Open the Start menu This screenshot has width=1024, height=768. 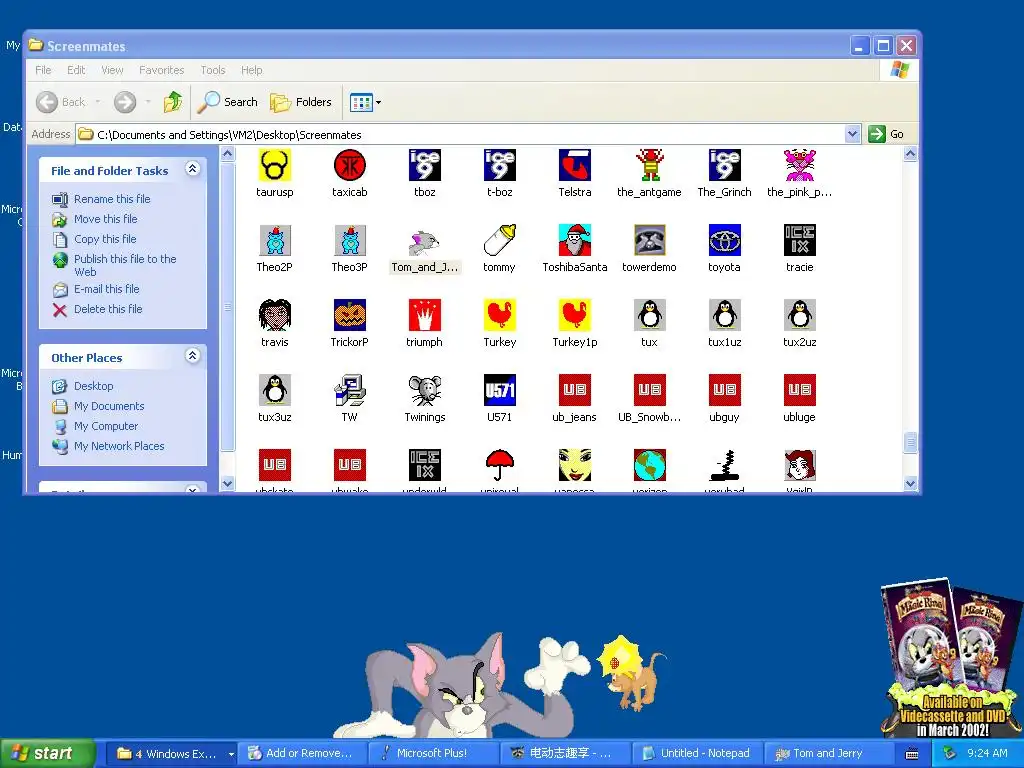pyautogui.click(x=47, y=754)
